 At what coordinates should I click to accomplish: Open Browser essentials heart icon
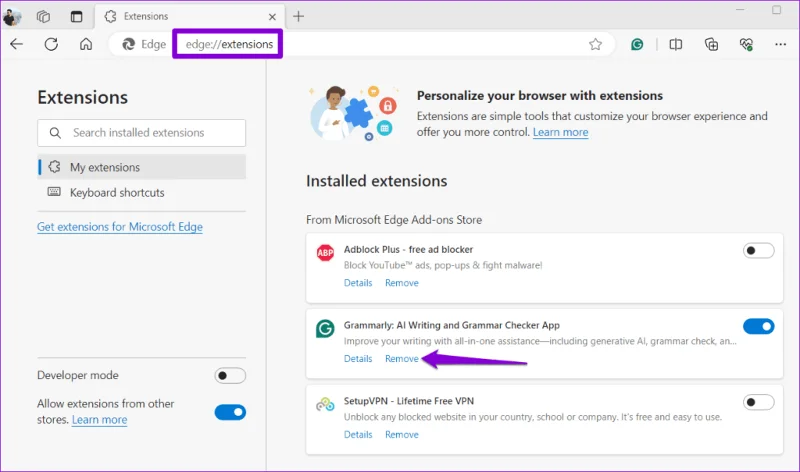[746, 44]
